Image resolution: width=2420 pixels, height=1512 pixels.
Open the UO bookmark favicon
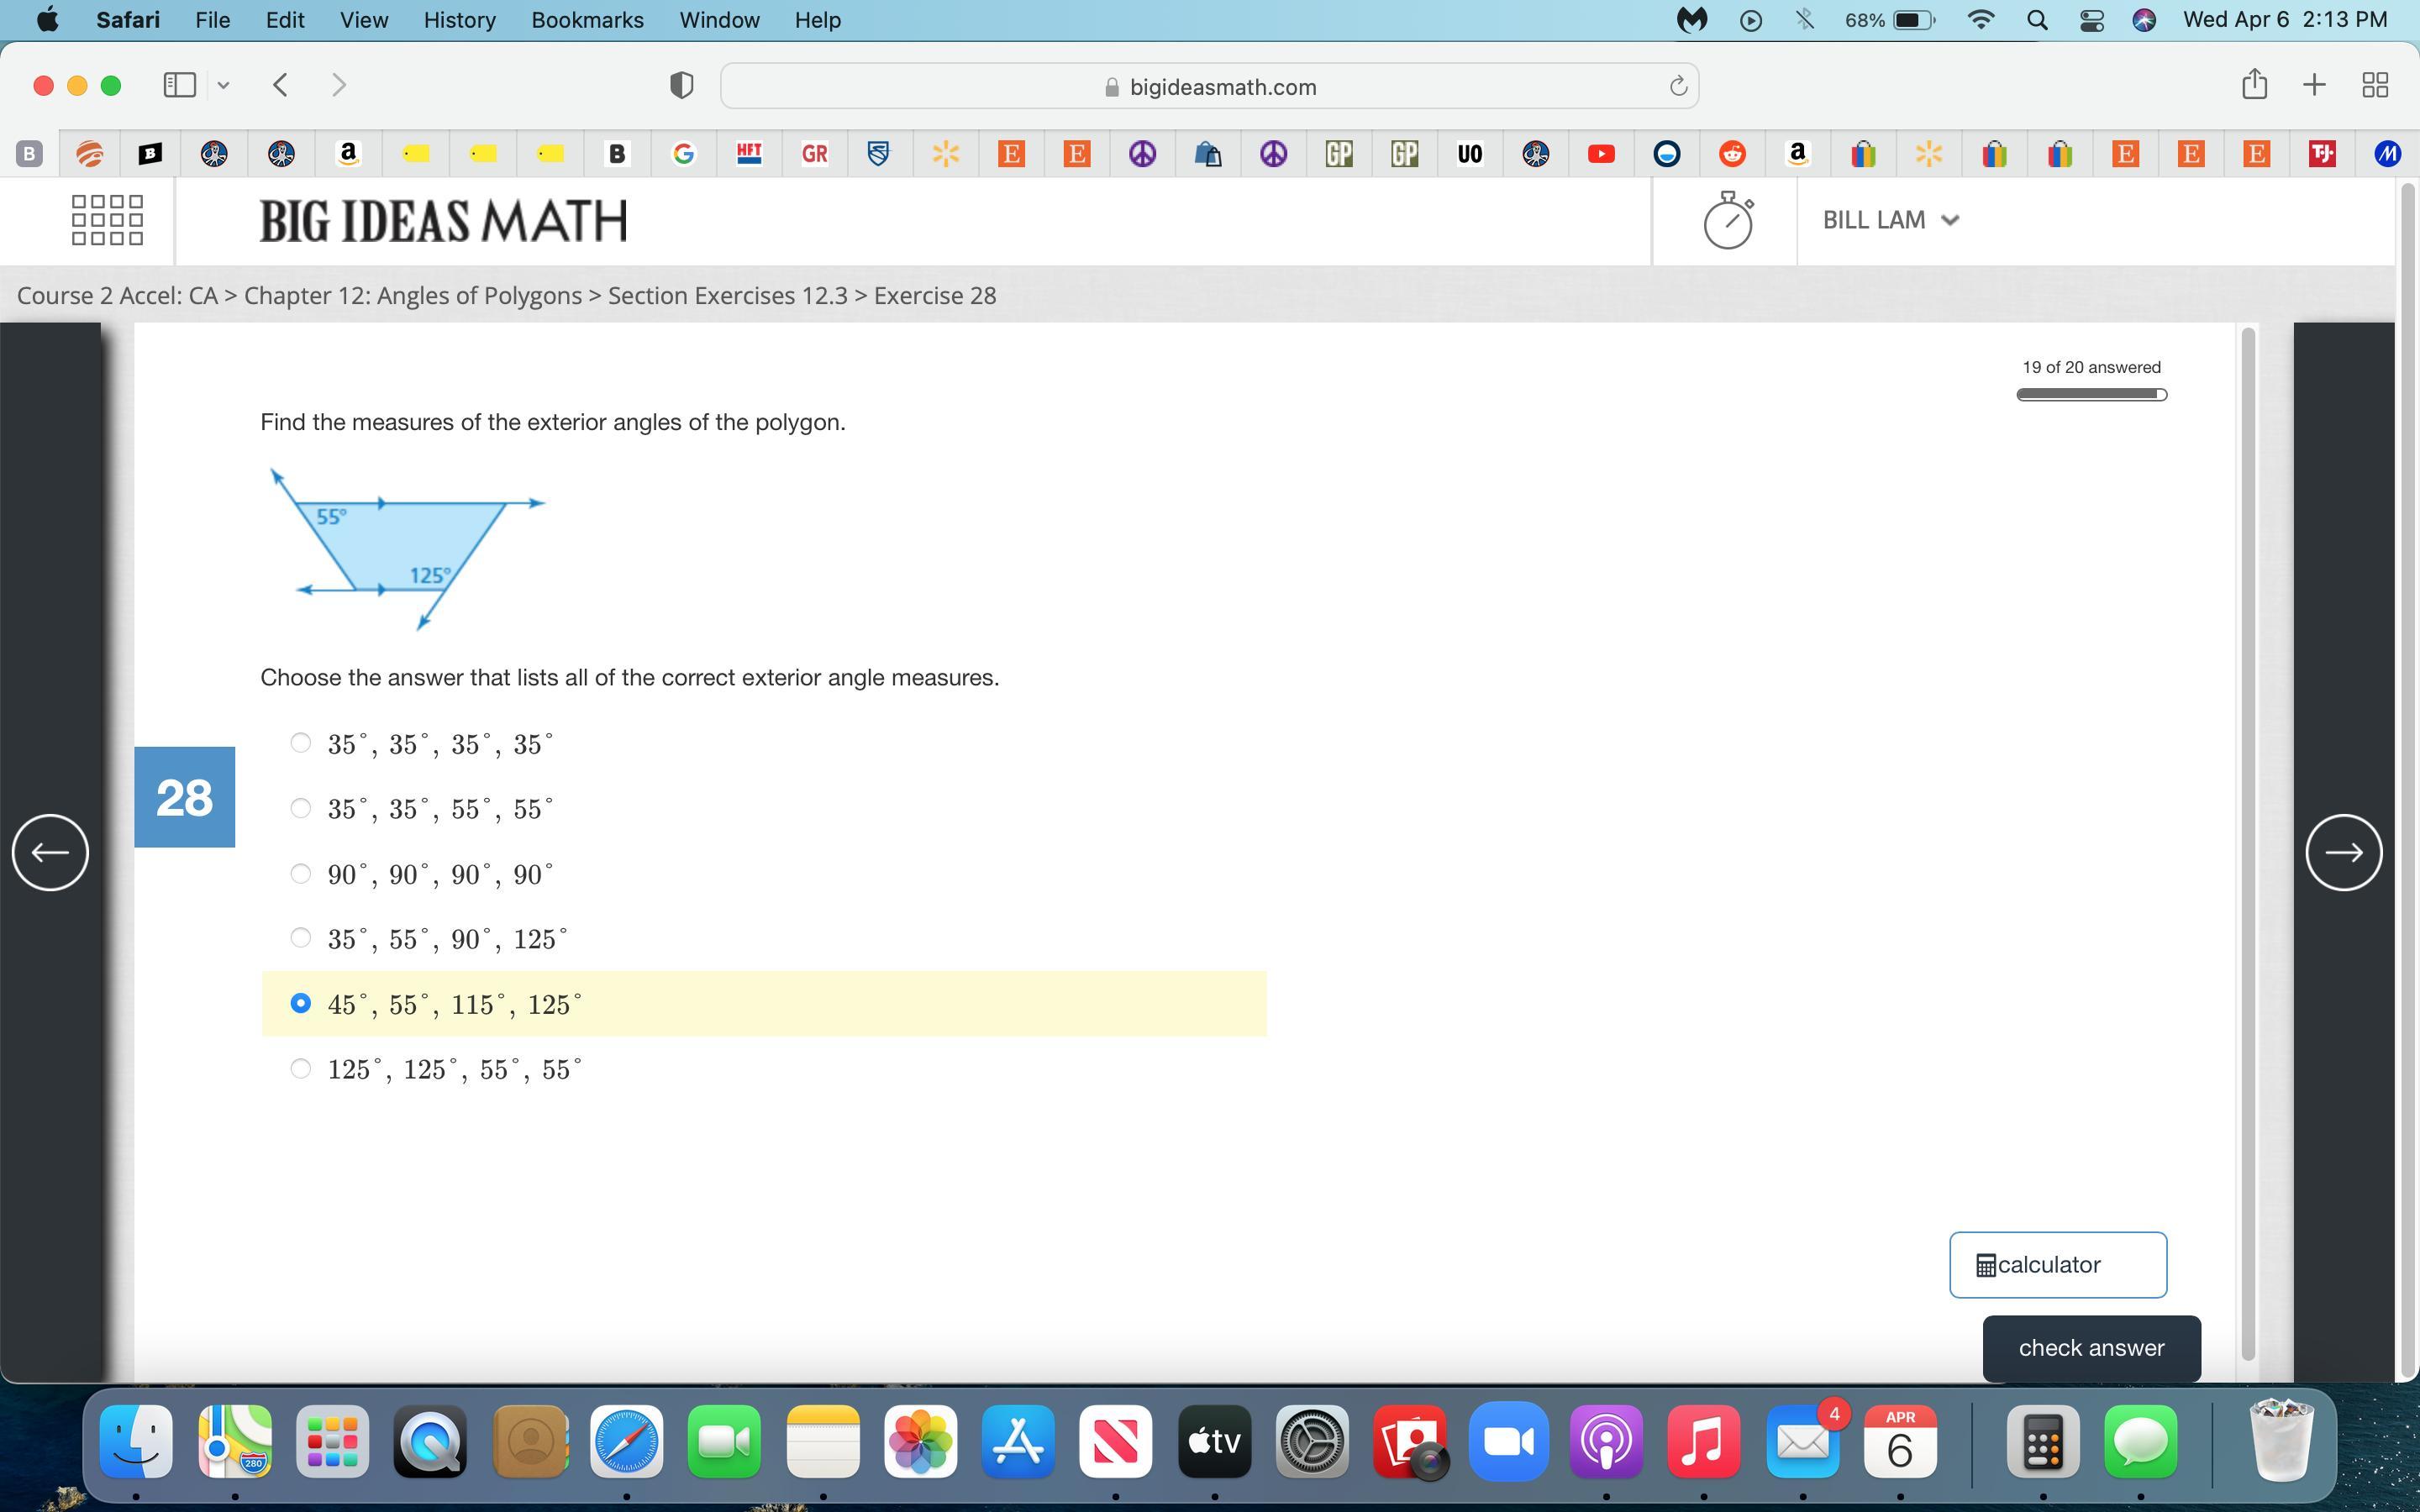tap(1469, 154)
